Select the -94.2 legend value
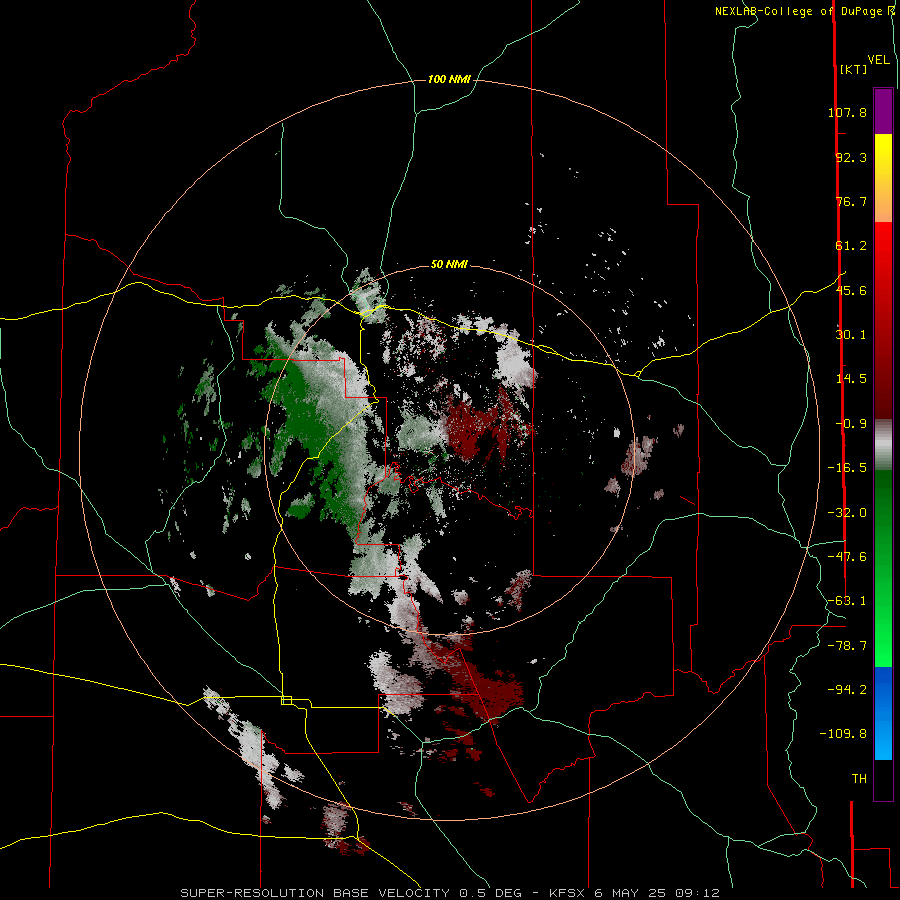Viewport: 900px width, 900px height. 847,690
